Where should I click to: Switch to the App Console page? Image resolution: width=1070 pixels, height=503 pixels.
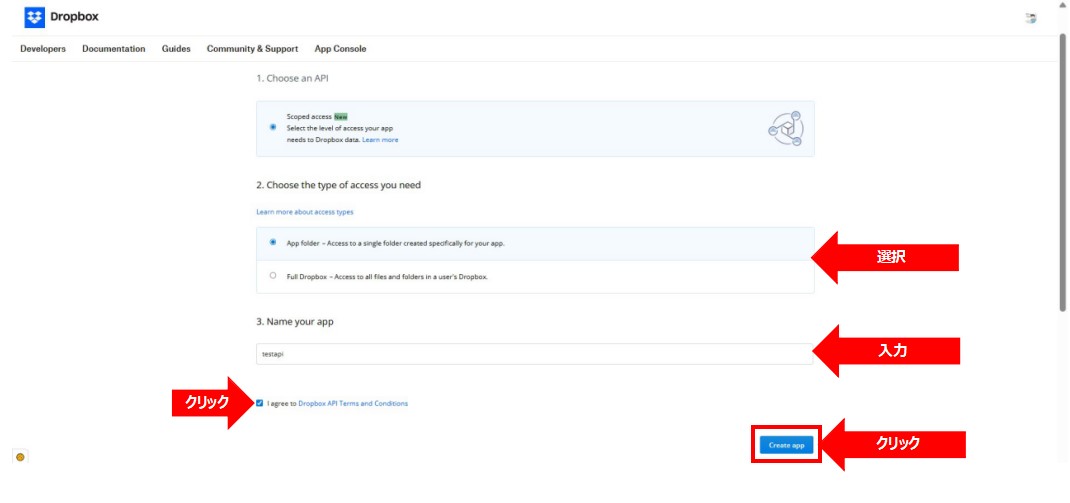click(340, 49)
